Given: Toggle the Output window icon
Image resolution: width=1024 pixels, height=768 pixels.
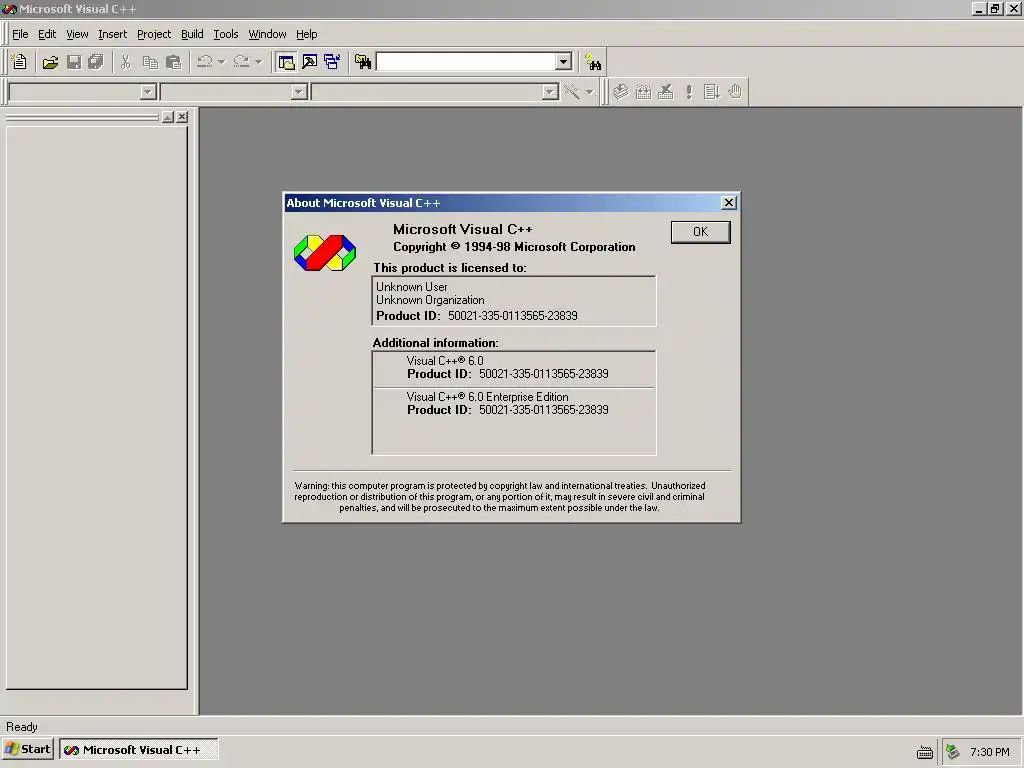Looking at the screenshot, I should pyautogui.click(x=310, y=62).
